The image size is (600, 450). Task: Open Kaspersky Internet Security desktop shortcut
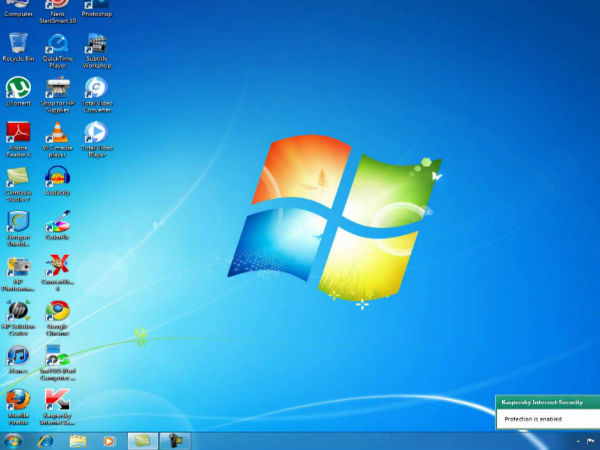57,407
